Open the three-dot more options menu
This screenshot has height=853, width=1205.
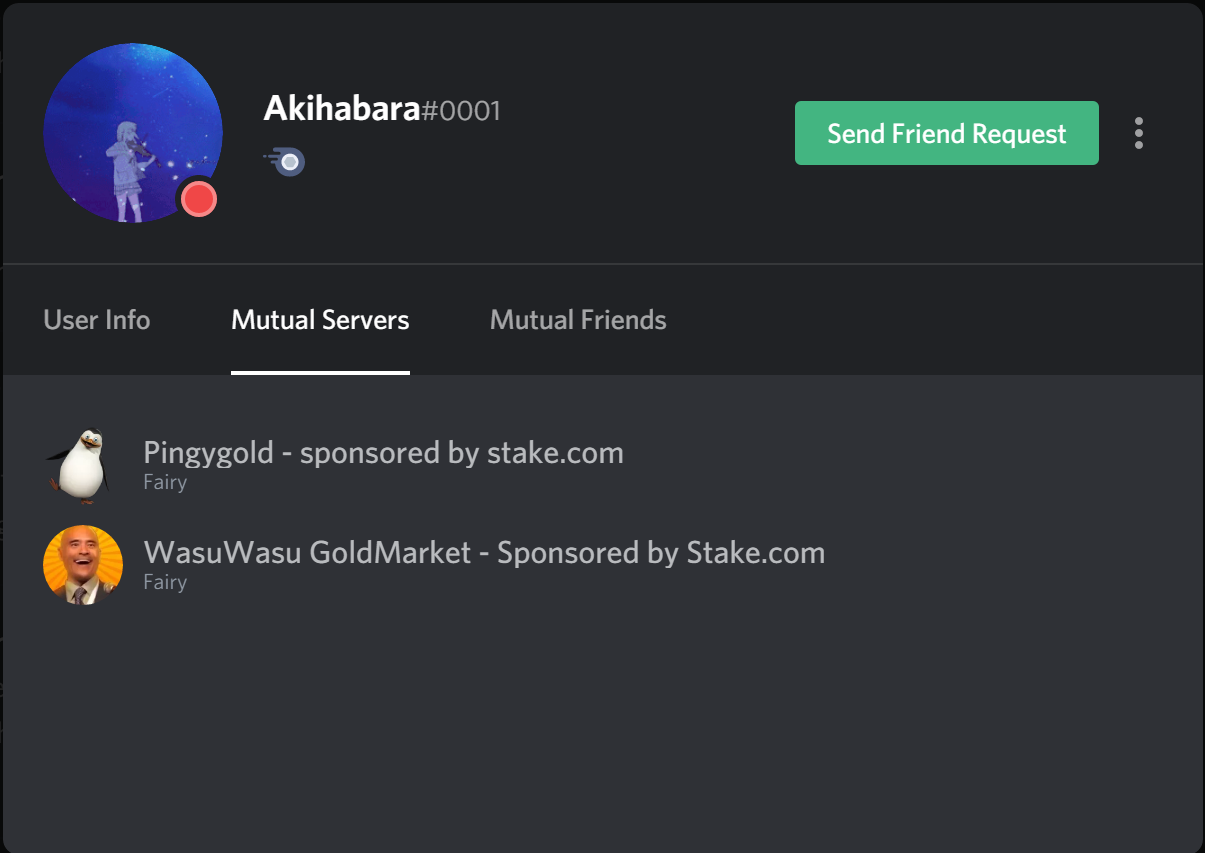click(1139, 133)
